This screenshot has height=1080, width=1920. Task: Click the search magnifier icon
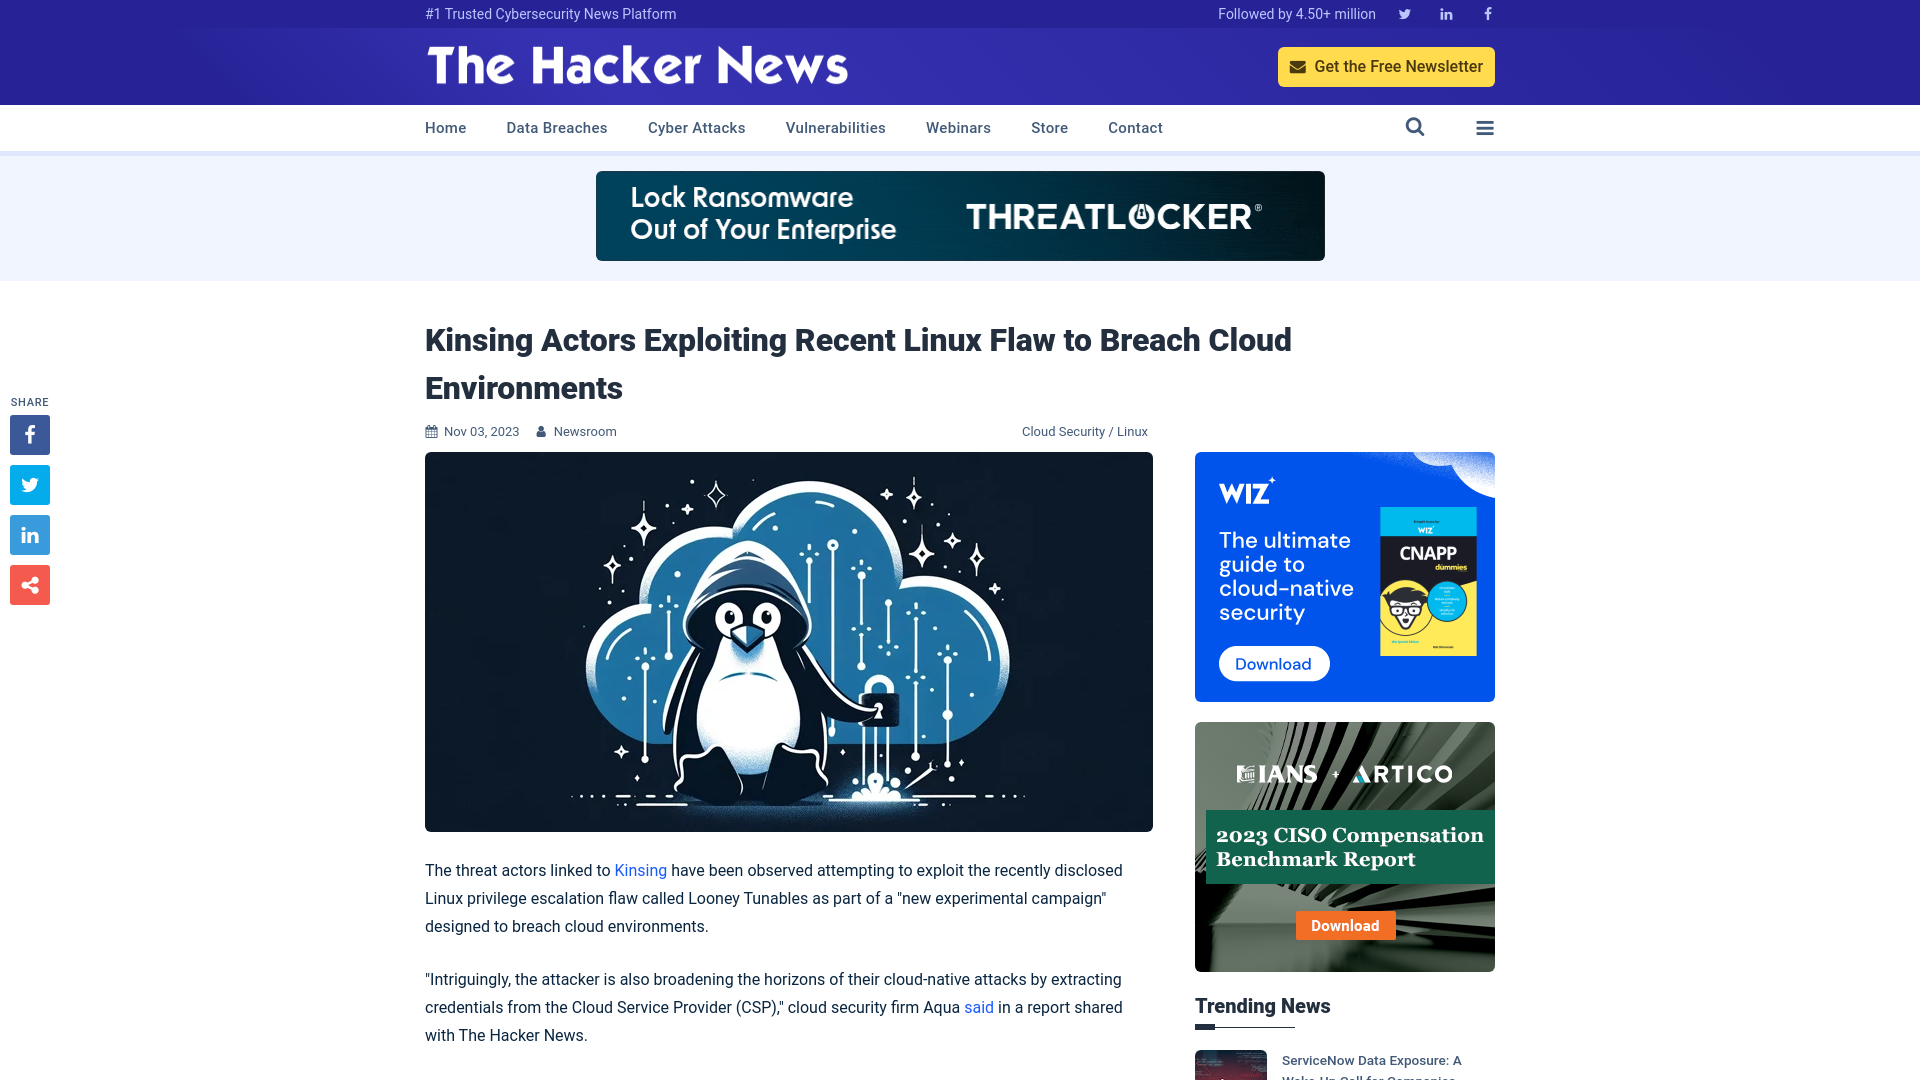1415,127
